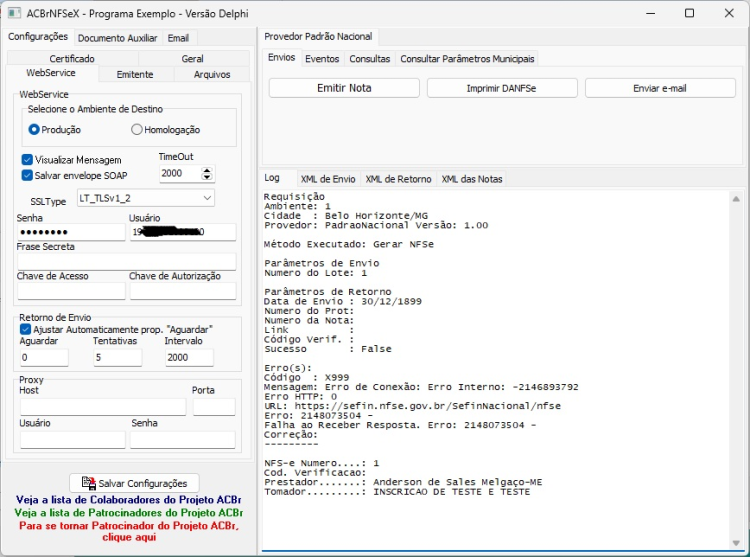Select the Produção radio button
Image resolution: width=750 pixels, height=557 pixels.
click(x=33, y=130)
